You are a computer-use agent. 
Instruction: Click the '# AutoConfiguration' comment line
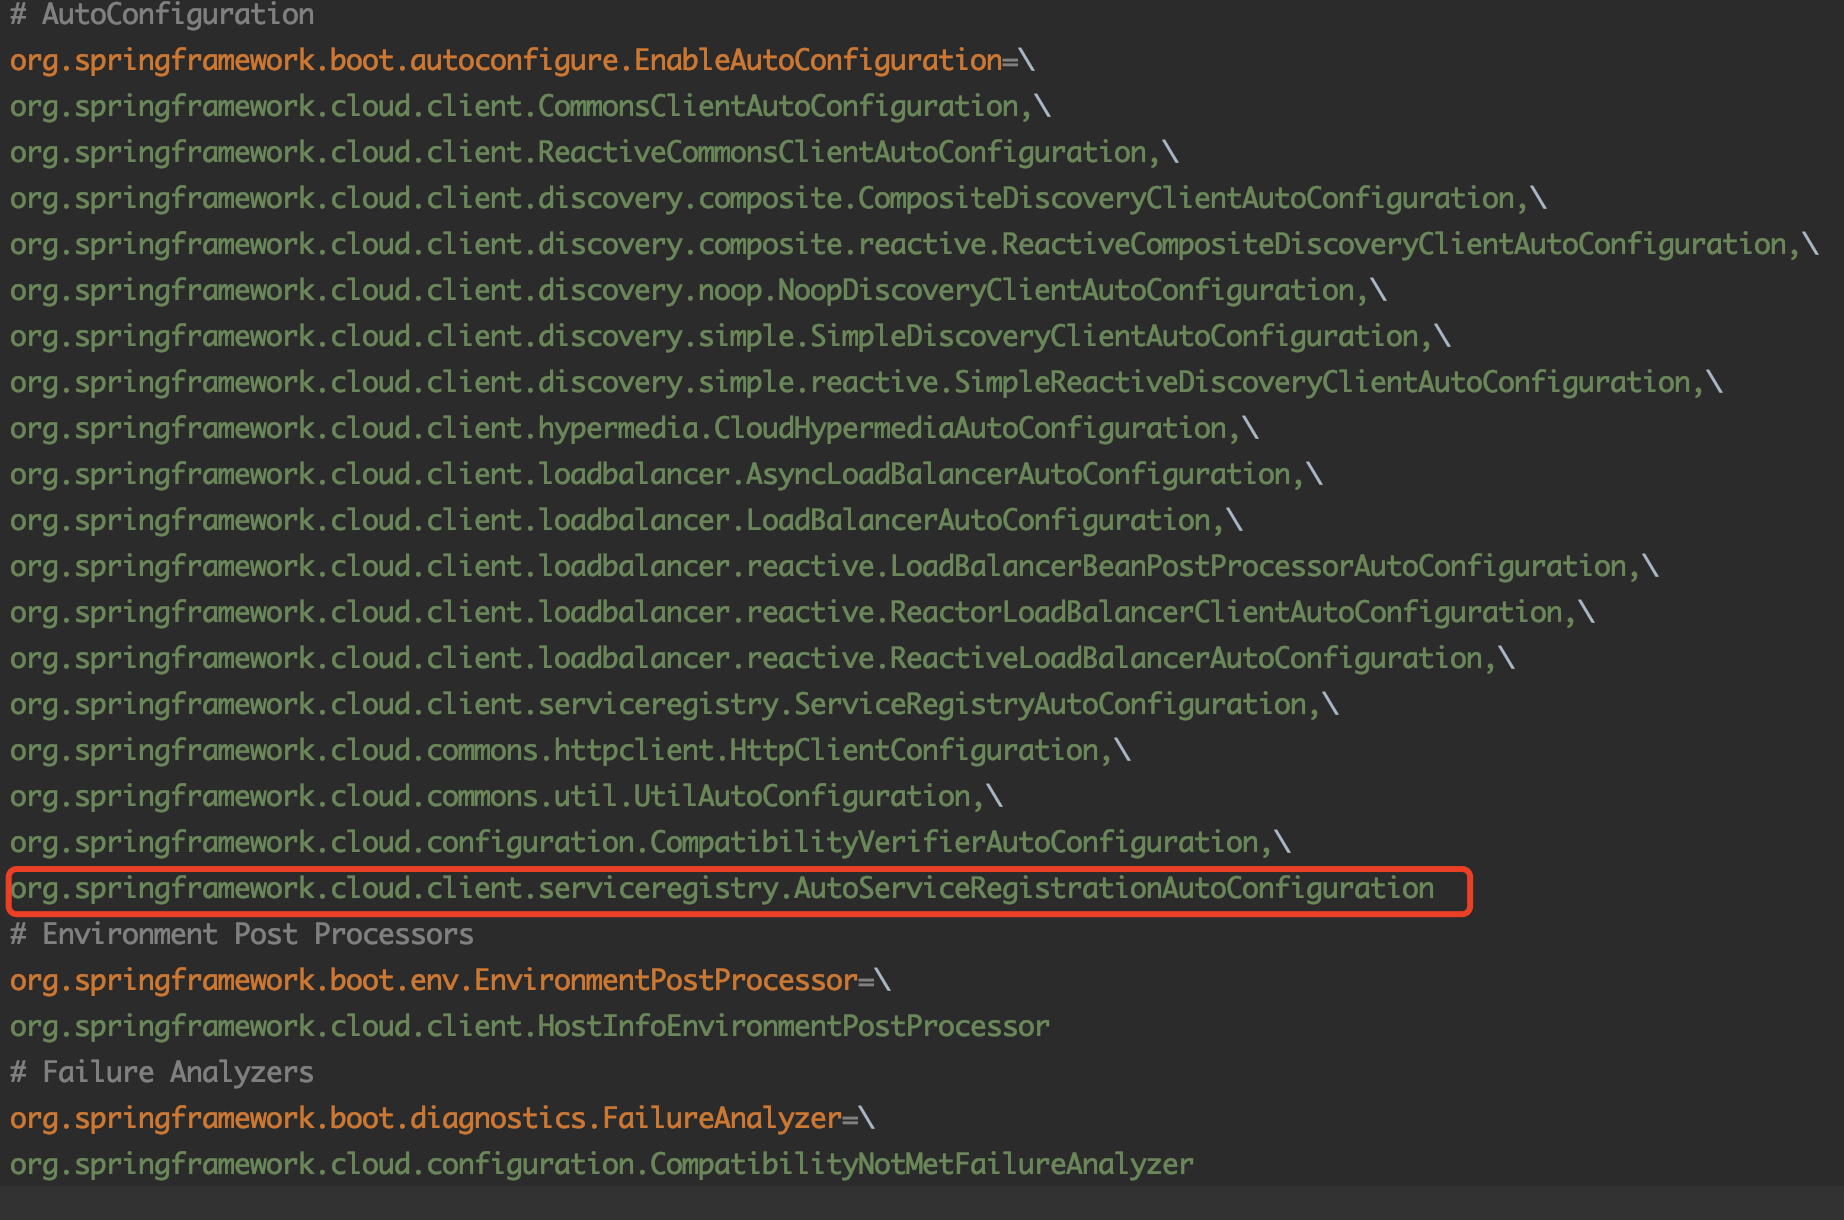coord(162,15)
